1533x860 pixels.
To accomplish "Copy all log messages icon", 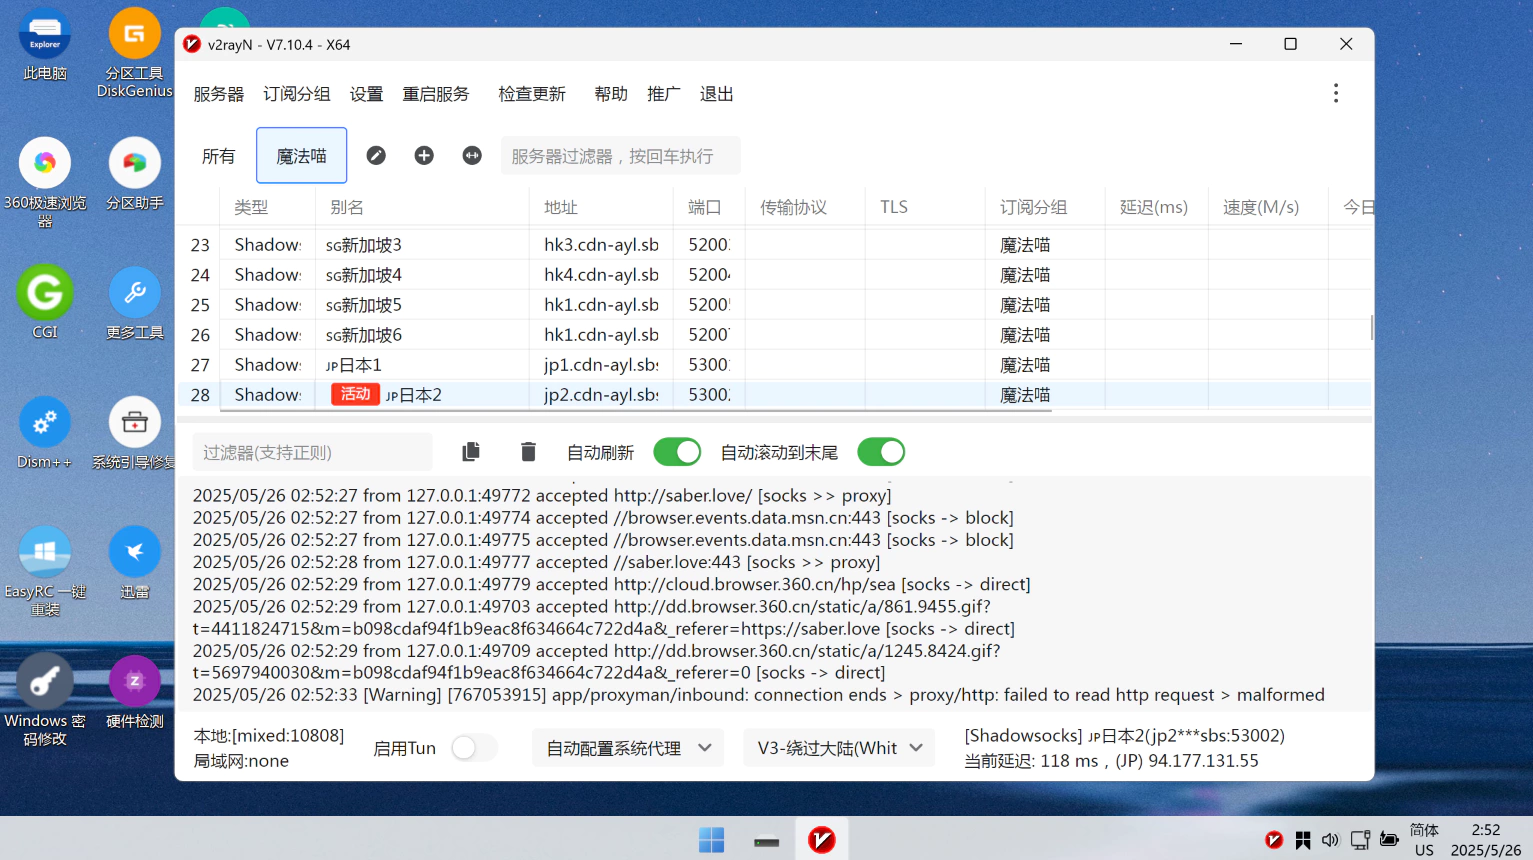I will tap(471, 452).
